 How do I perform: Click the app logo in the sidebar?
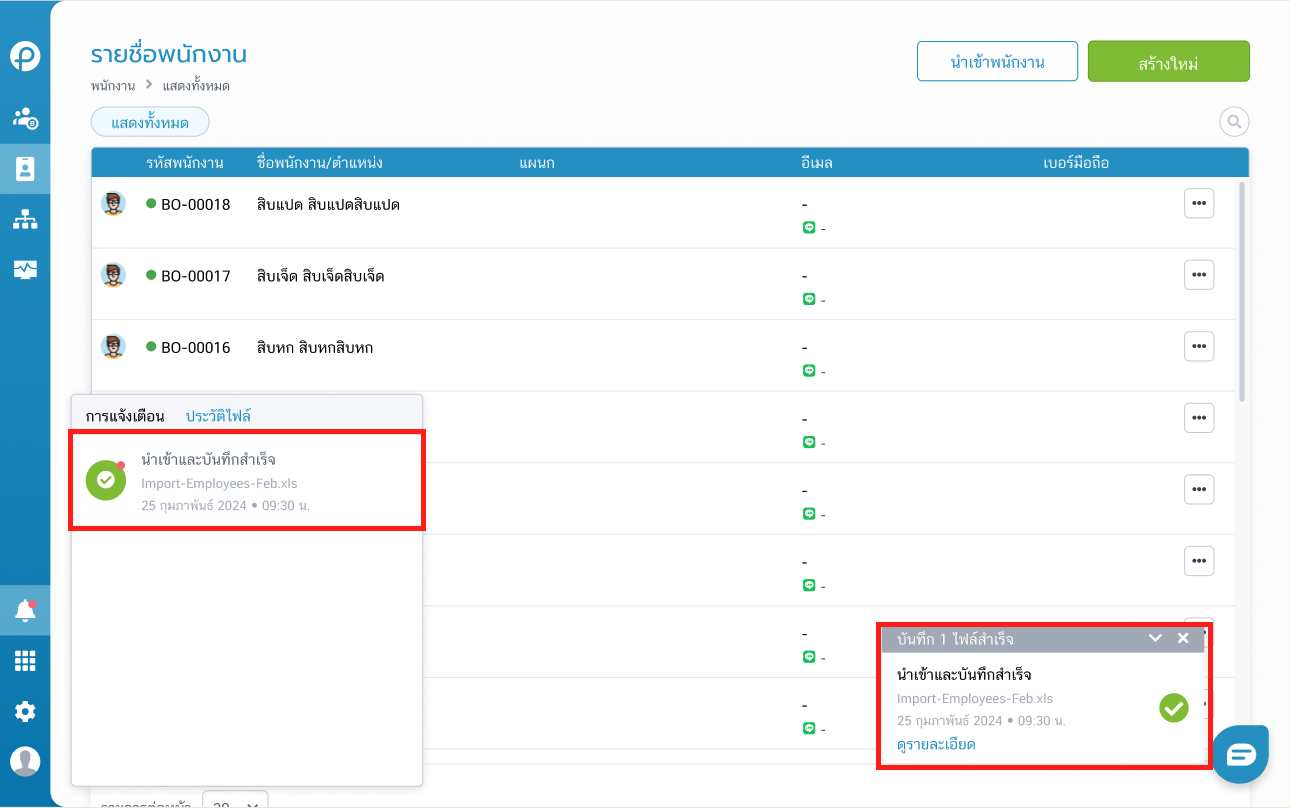coord(25,57)
